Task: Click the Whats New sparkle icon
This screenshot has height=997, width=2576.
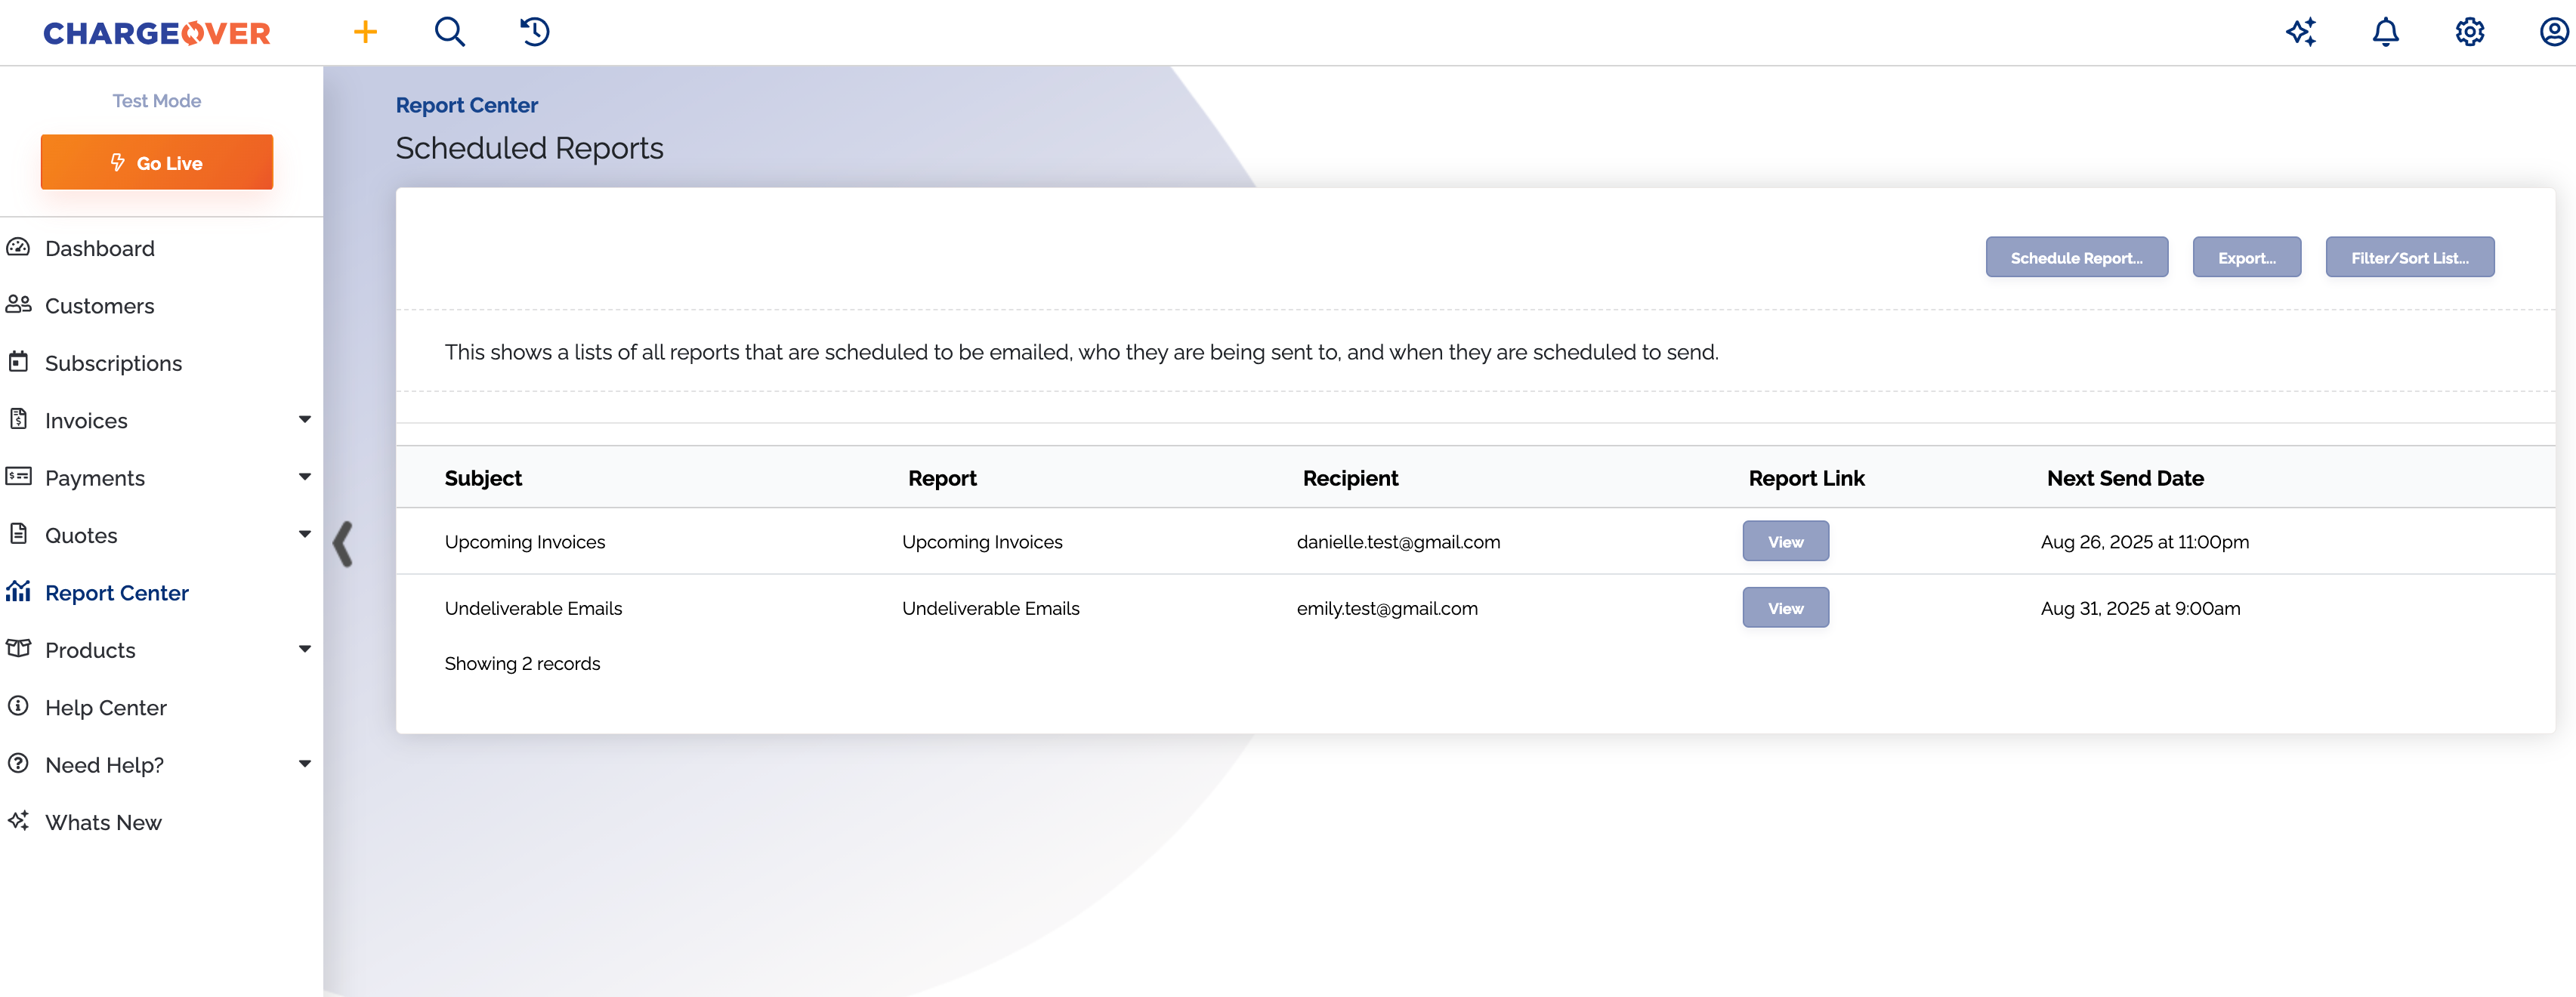Action: (18, 821)
